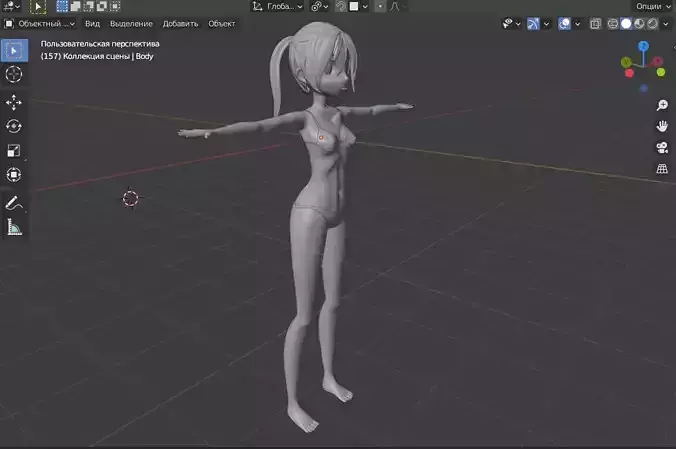Activate the 3D Cursor tool
Viewport: 676px width, 449px height.
click(14, 74)
